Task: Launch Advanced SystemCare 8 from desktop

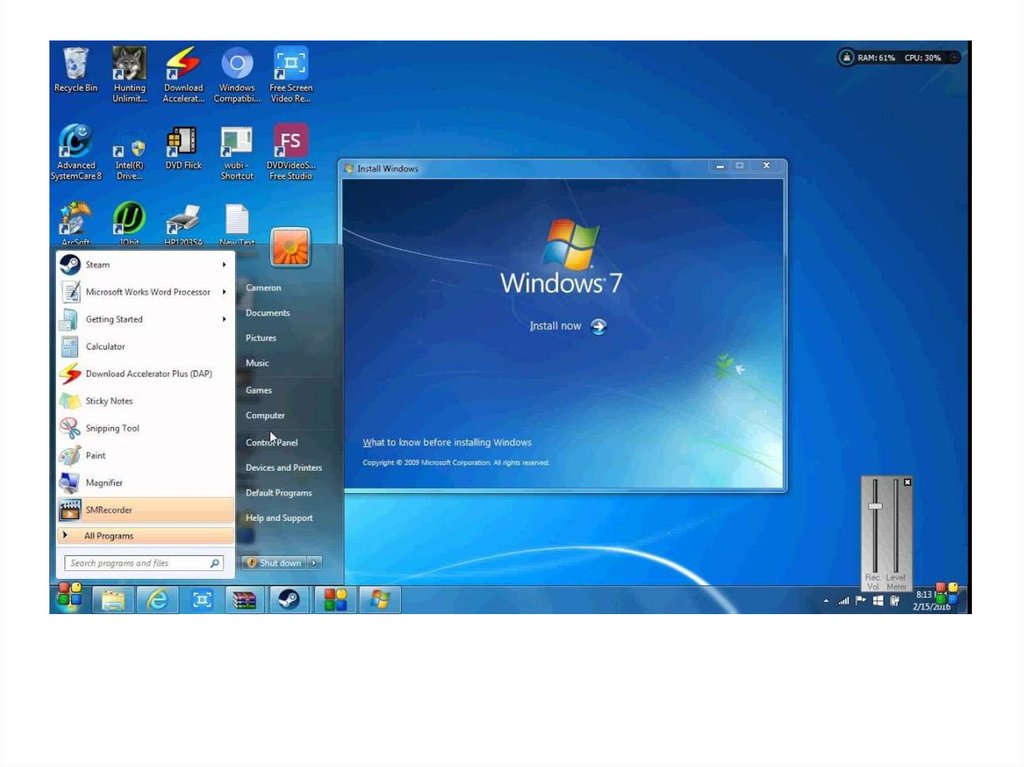Action: pos(76,146)
